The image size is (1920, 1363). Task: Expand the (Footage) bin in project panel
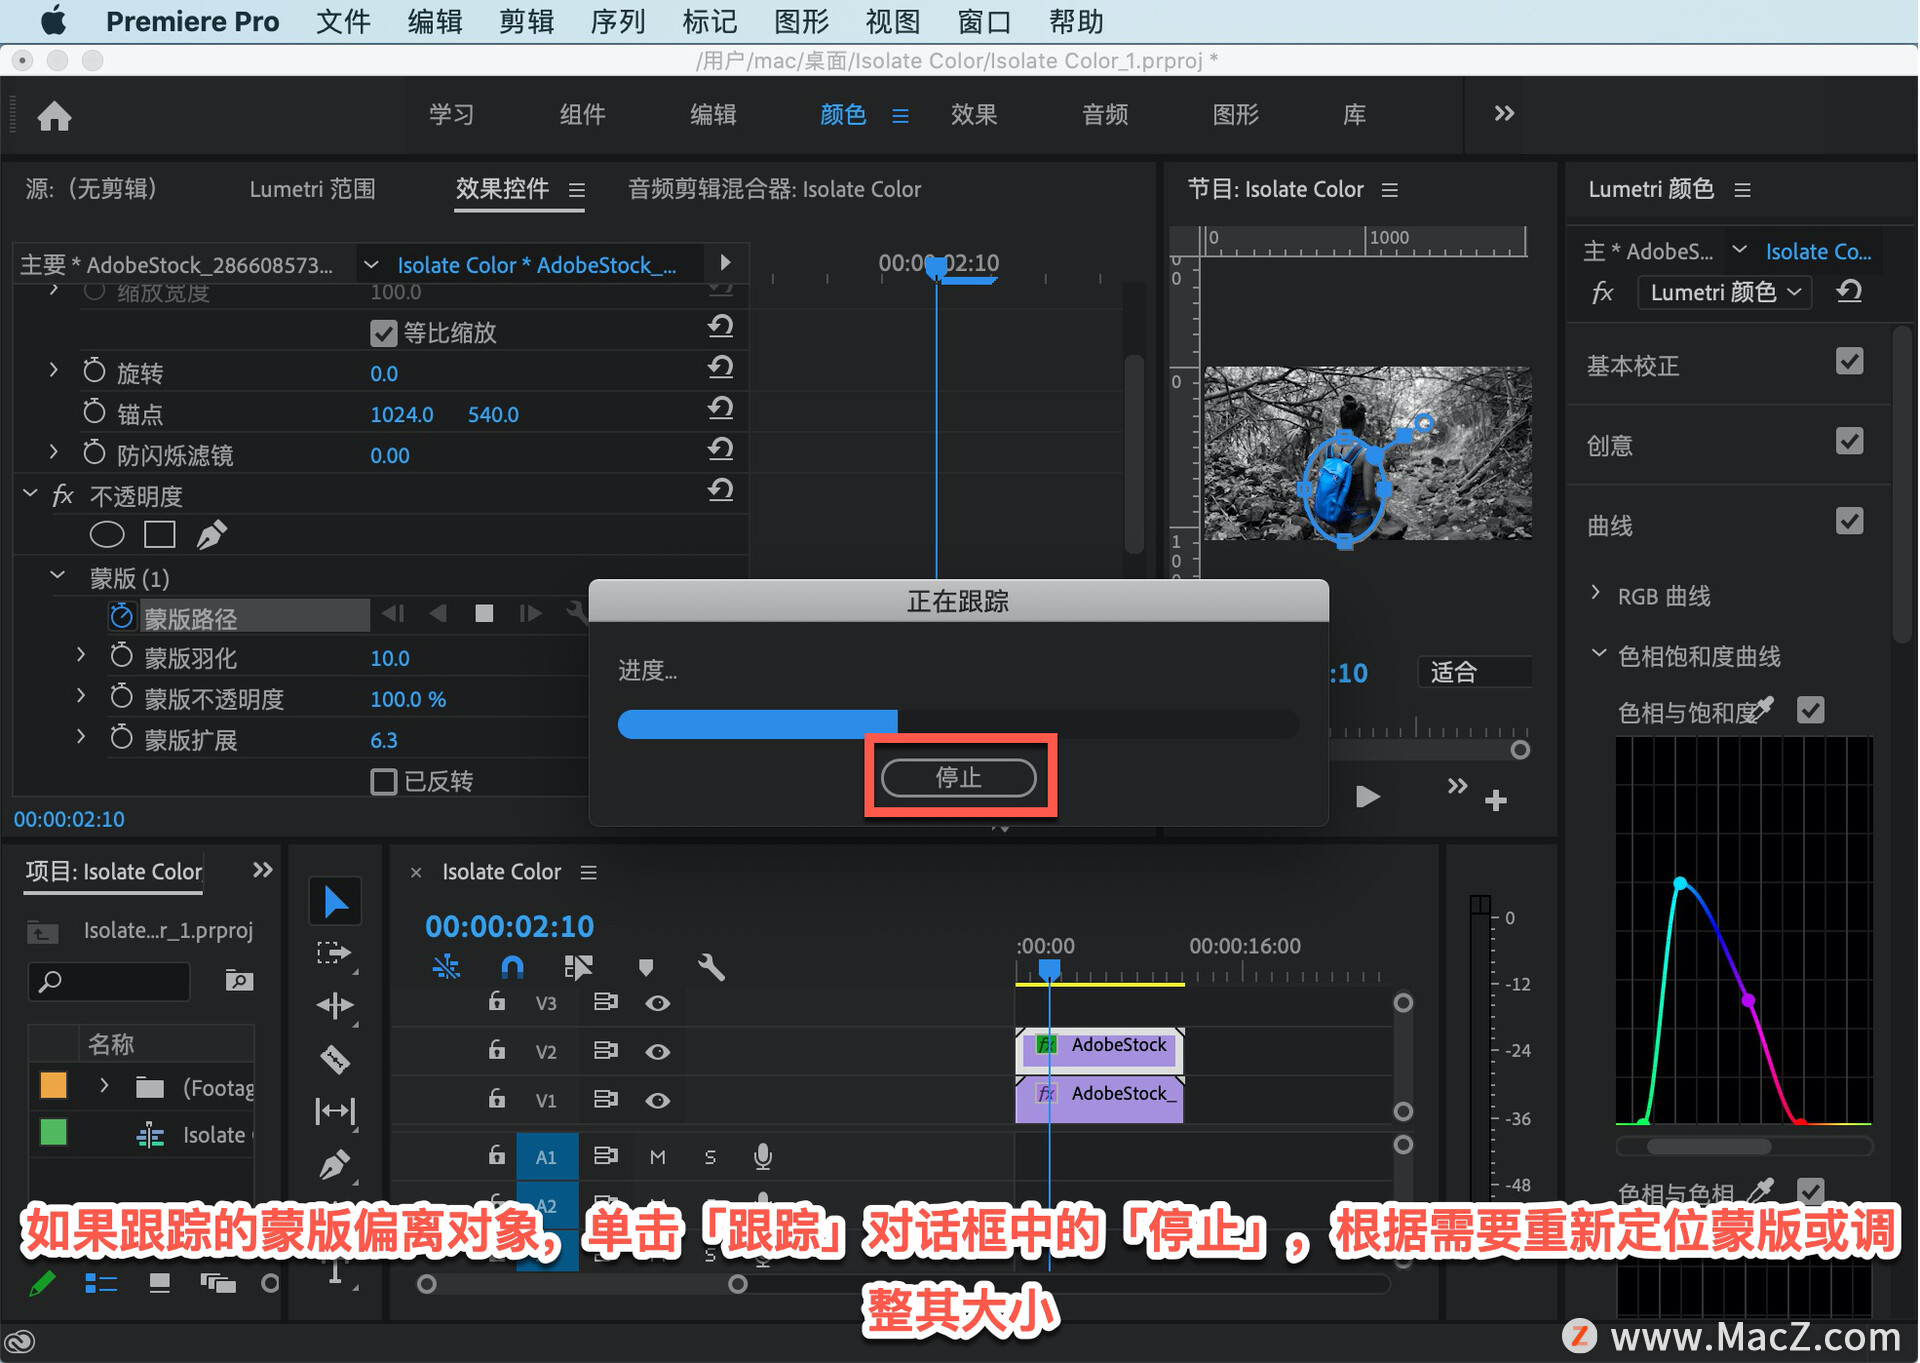point(104,1085)
